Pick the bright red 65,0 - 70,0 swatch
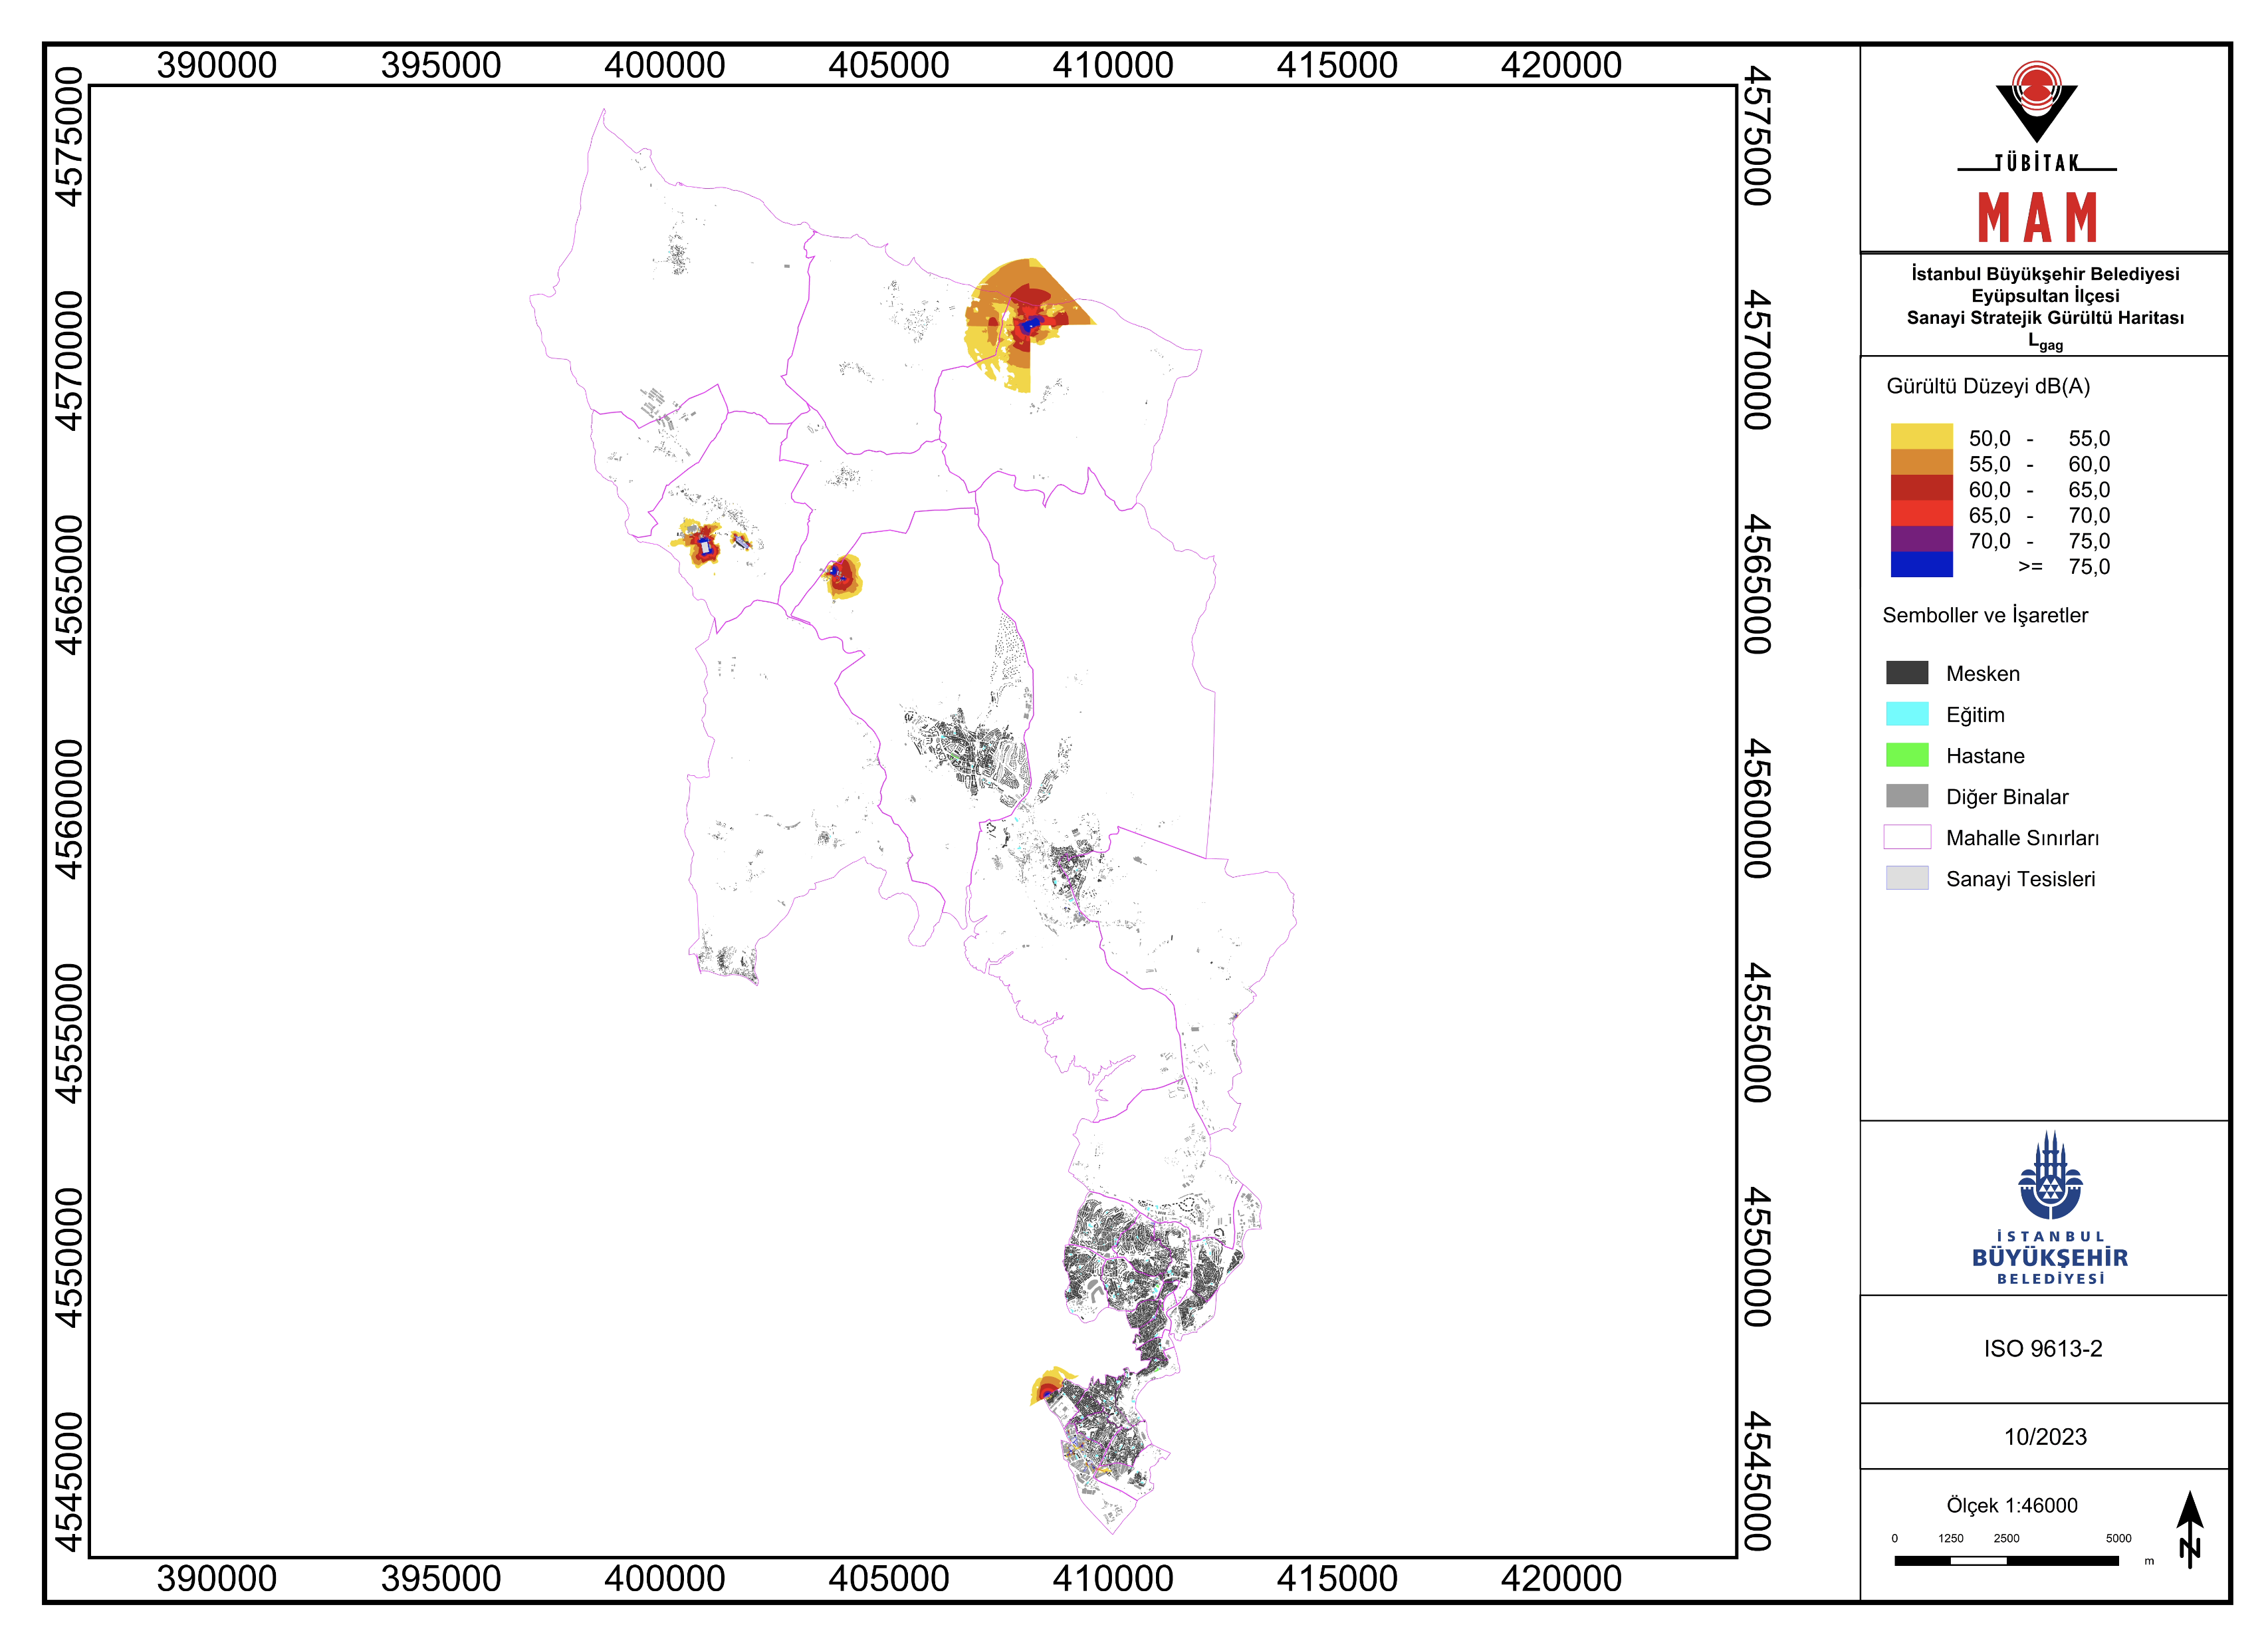This screenshot has height=1641, width=2268. click(1921, 513)
